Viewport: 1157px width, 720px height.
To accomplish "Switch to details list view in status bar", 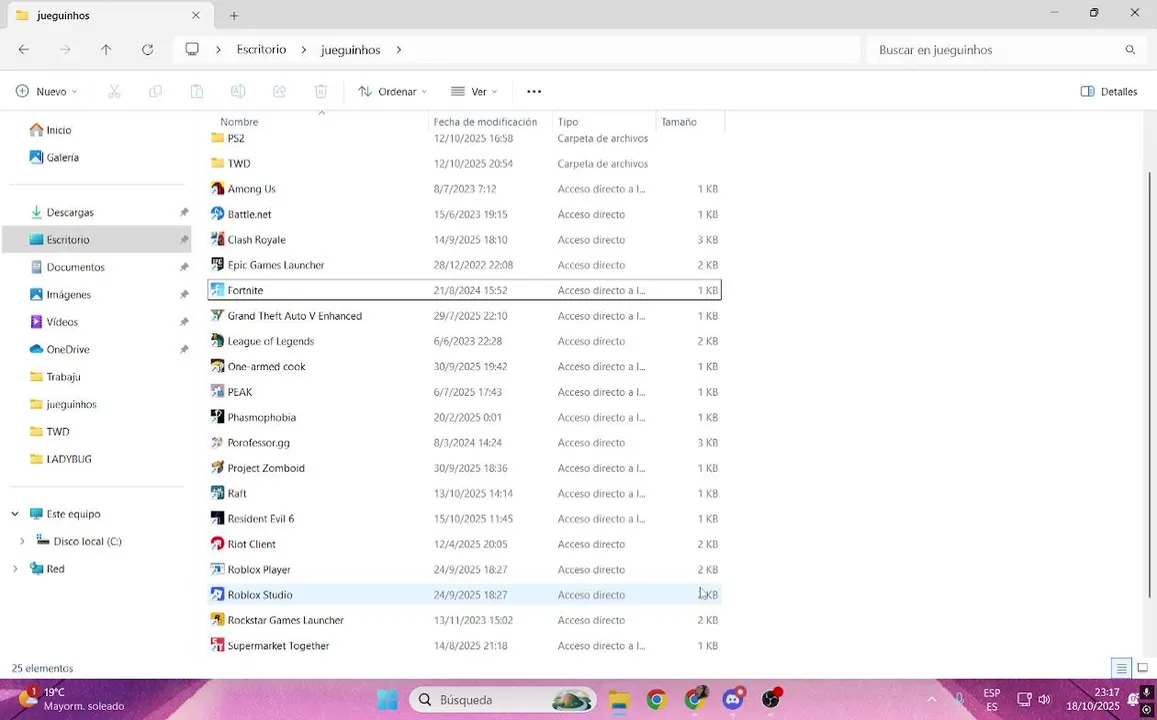I will (x=1121, y=668).
